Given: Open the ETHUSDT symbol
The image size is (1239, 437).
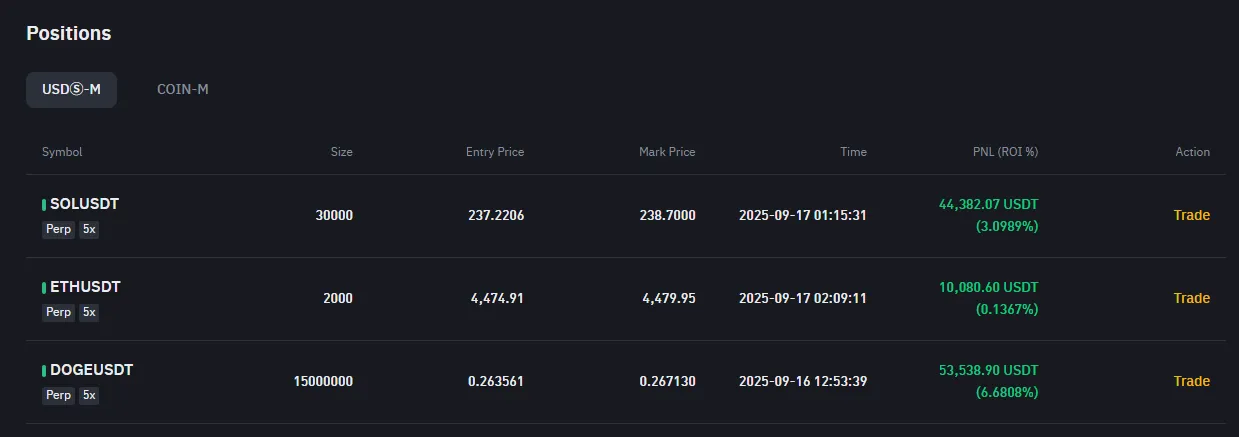Looking at the screenshot, I should (x=85, y=287).
